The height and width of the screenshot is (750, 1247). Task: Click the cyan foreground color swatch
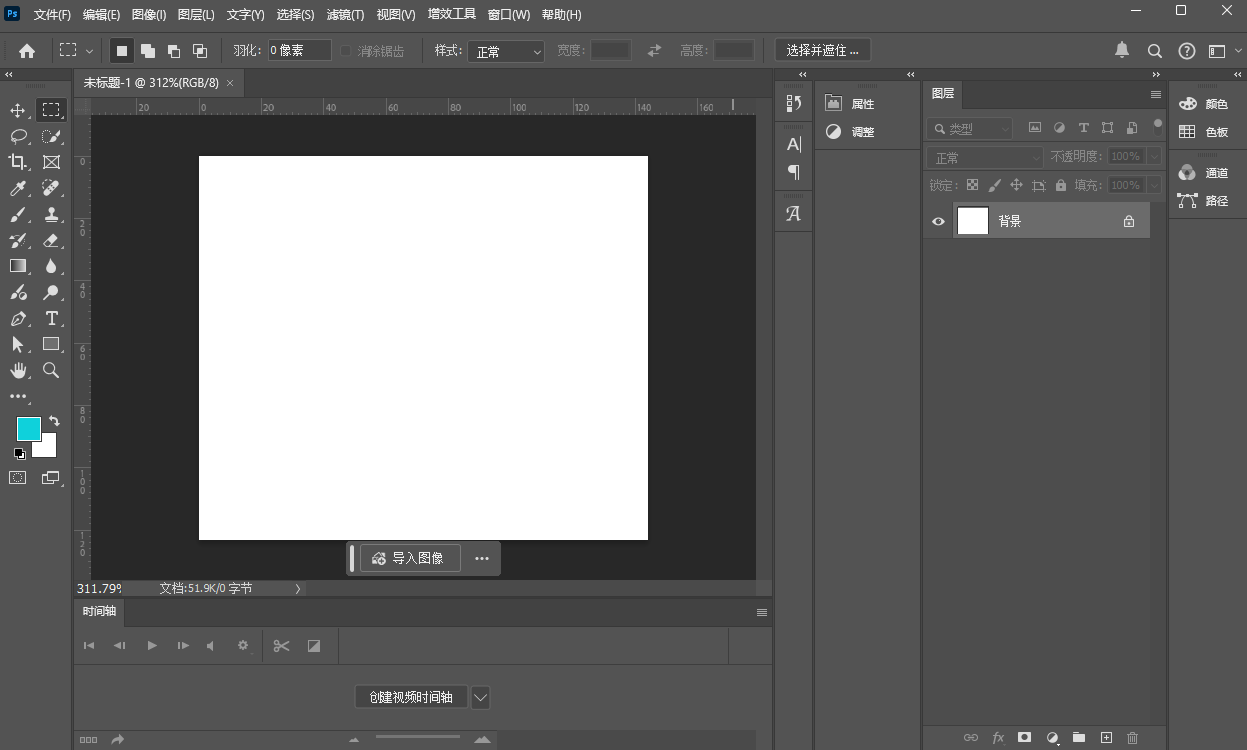[x=28, y=429]
